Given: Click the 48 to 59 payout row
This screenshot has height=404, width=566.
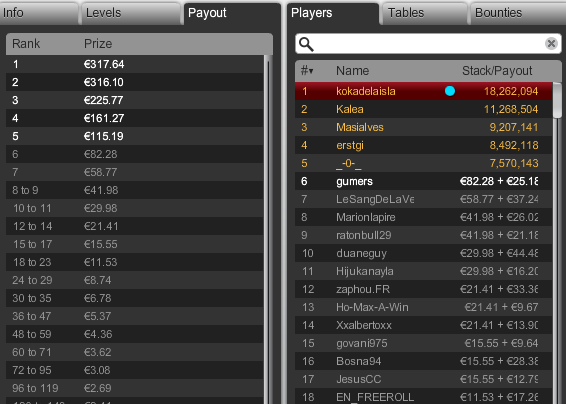Looking at the screenshot, I should [x=135, y=334].
